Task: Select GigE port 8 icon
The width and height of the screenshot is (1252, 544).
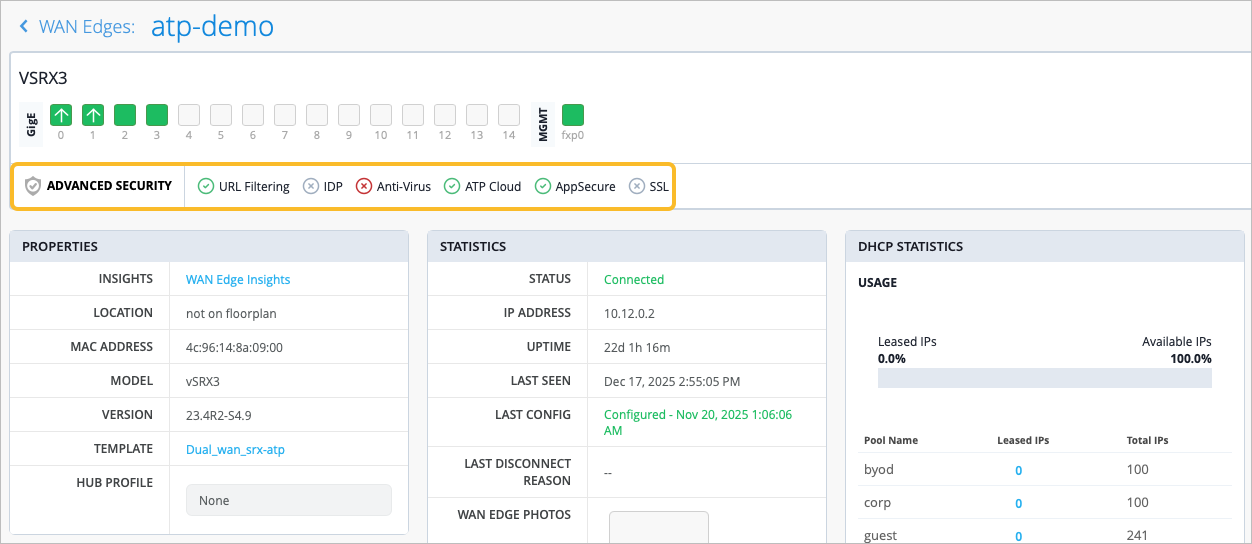Action: pos(317,115)
